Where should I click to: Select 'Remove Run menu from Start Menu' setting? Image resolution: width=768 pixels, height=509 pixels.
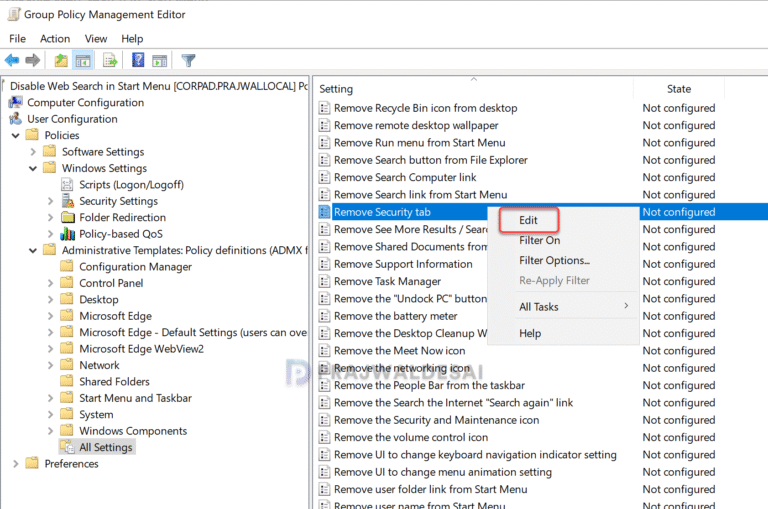[420, 143]
